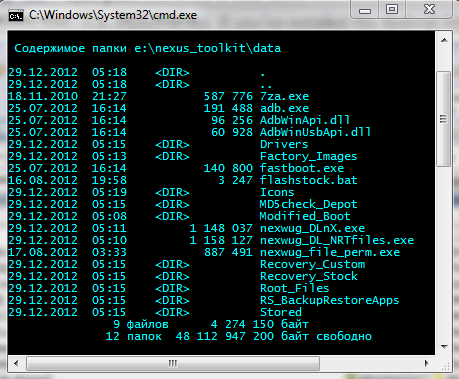Click the summary text 12 папок

pos(134,336)
